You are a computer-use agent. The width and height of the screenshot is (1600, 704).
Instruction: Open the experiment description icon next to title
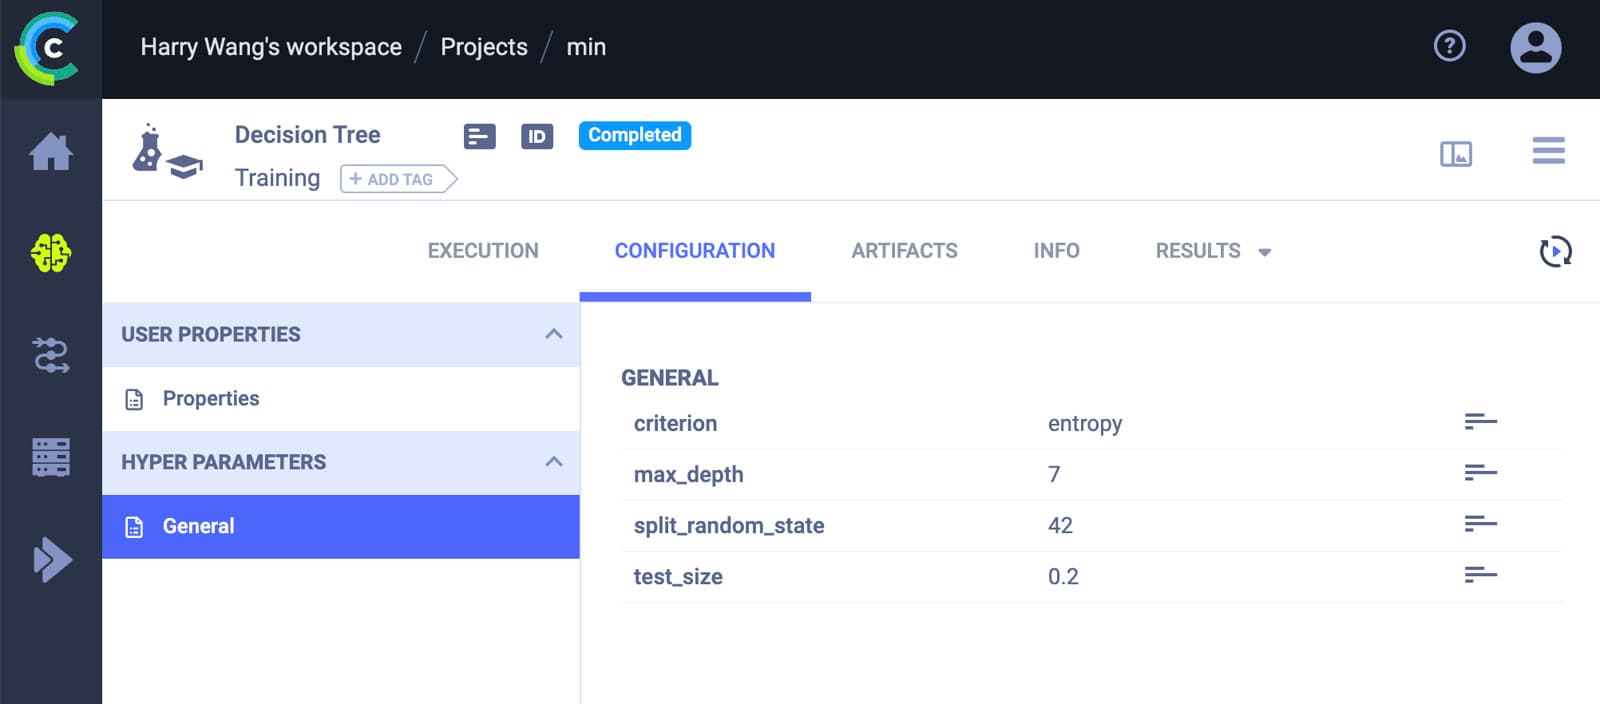click(x=480, y=136)
